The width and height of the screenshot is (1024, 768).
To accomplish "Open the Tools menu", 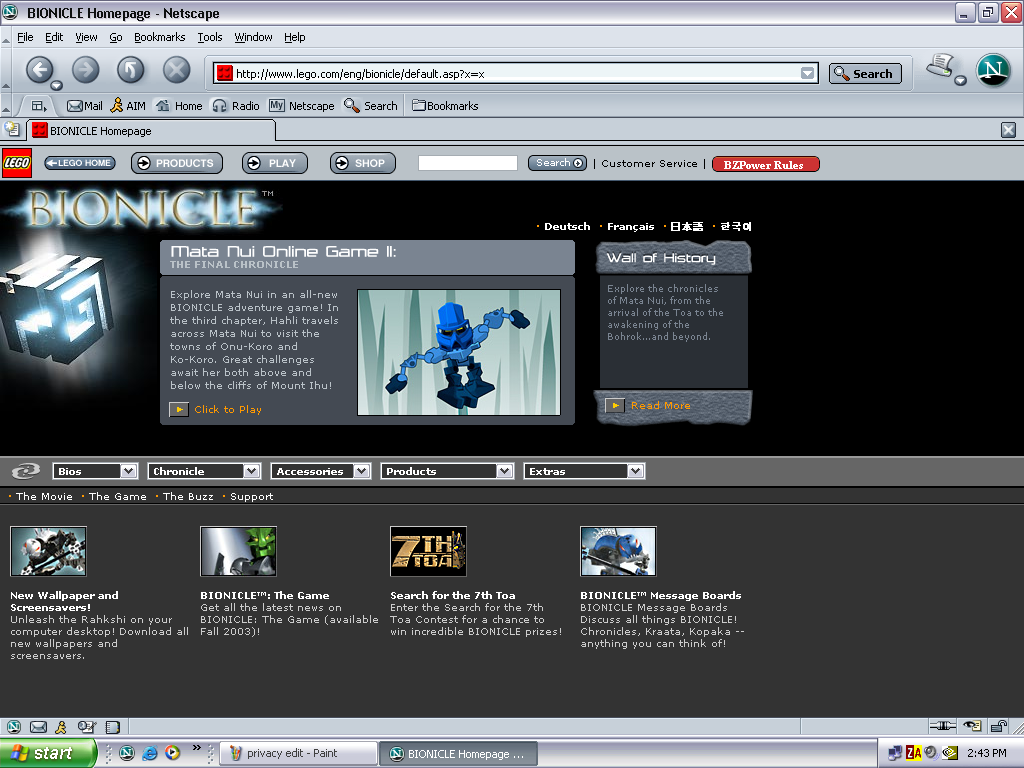I will [210, 37].
